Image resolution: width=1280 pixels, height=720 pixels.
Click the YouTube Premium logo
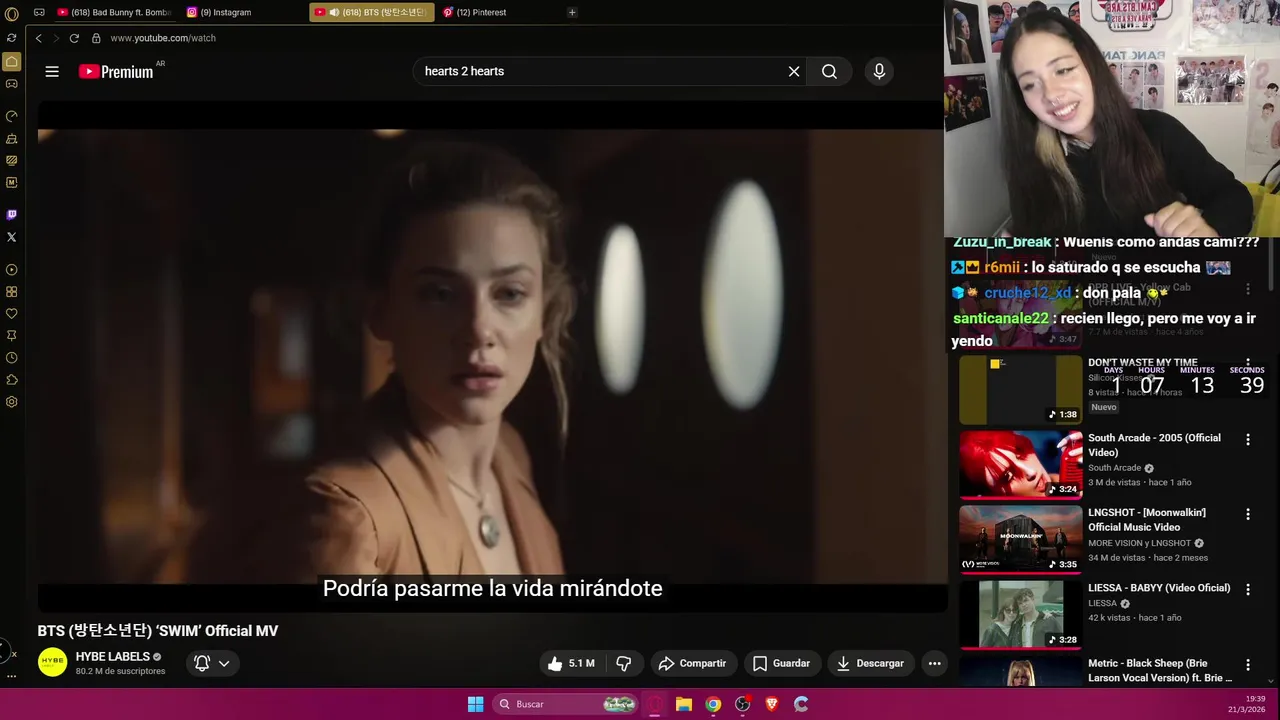116,72
